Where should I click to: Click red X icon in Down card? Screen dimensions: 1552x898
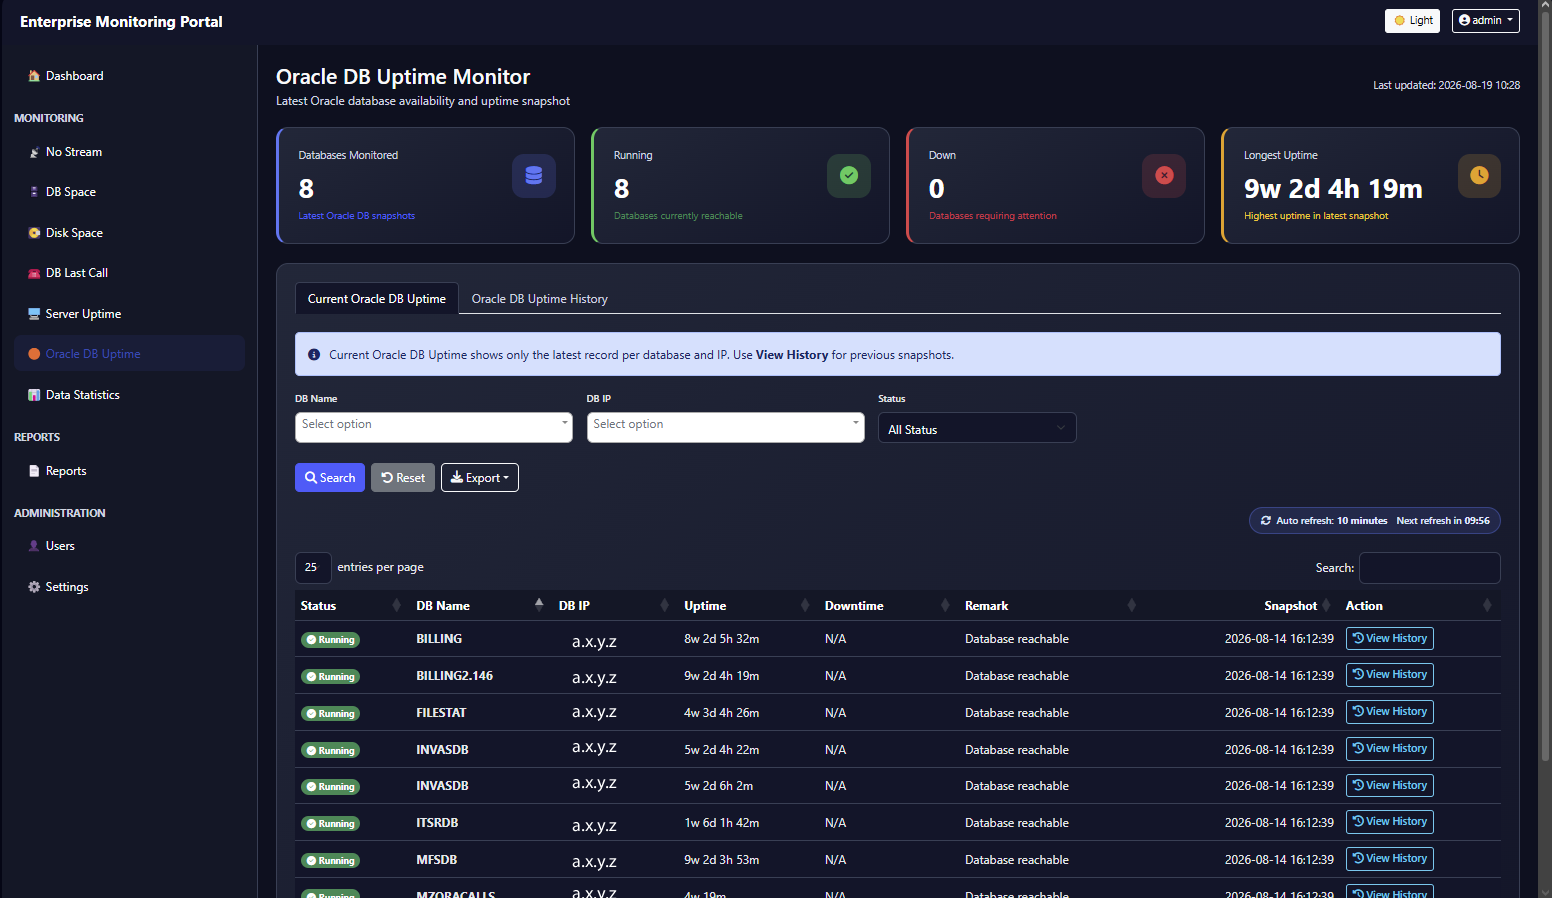1164,176
